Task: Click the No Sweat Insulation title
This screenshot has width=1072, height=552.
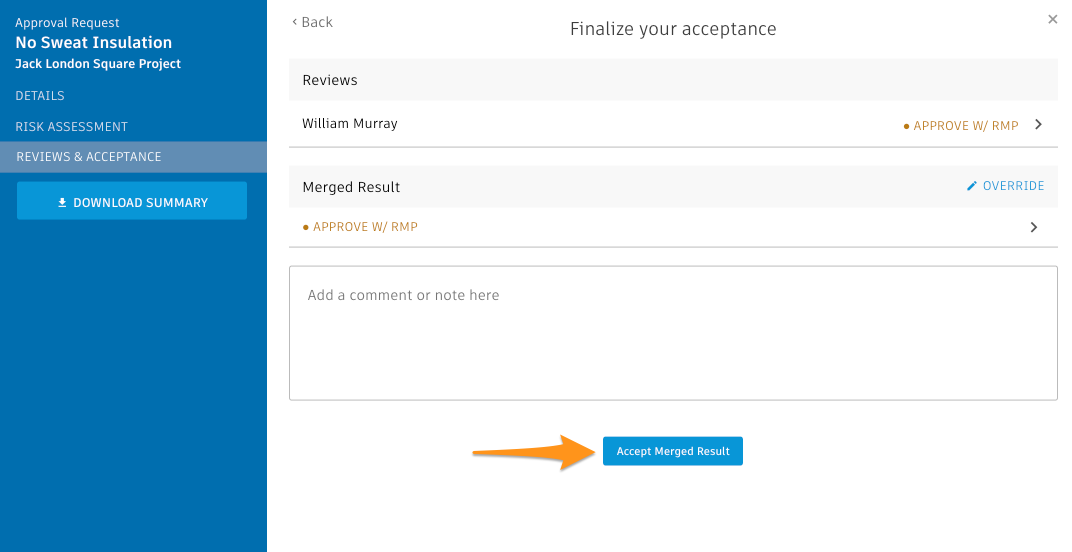Action: click(x=94, y=42)
